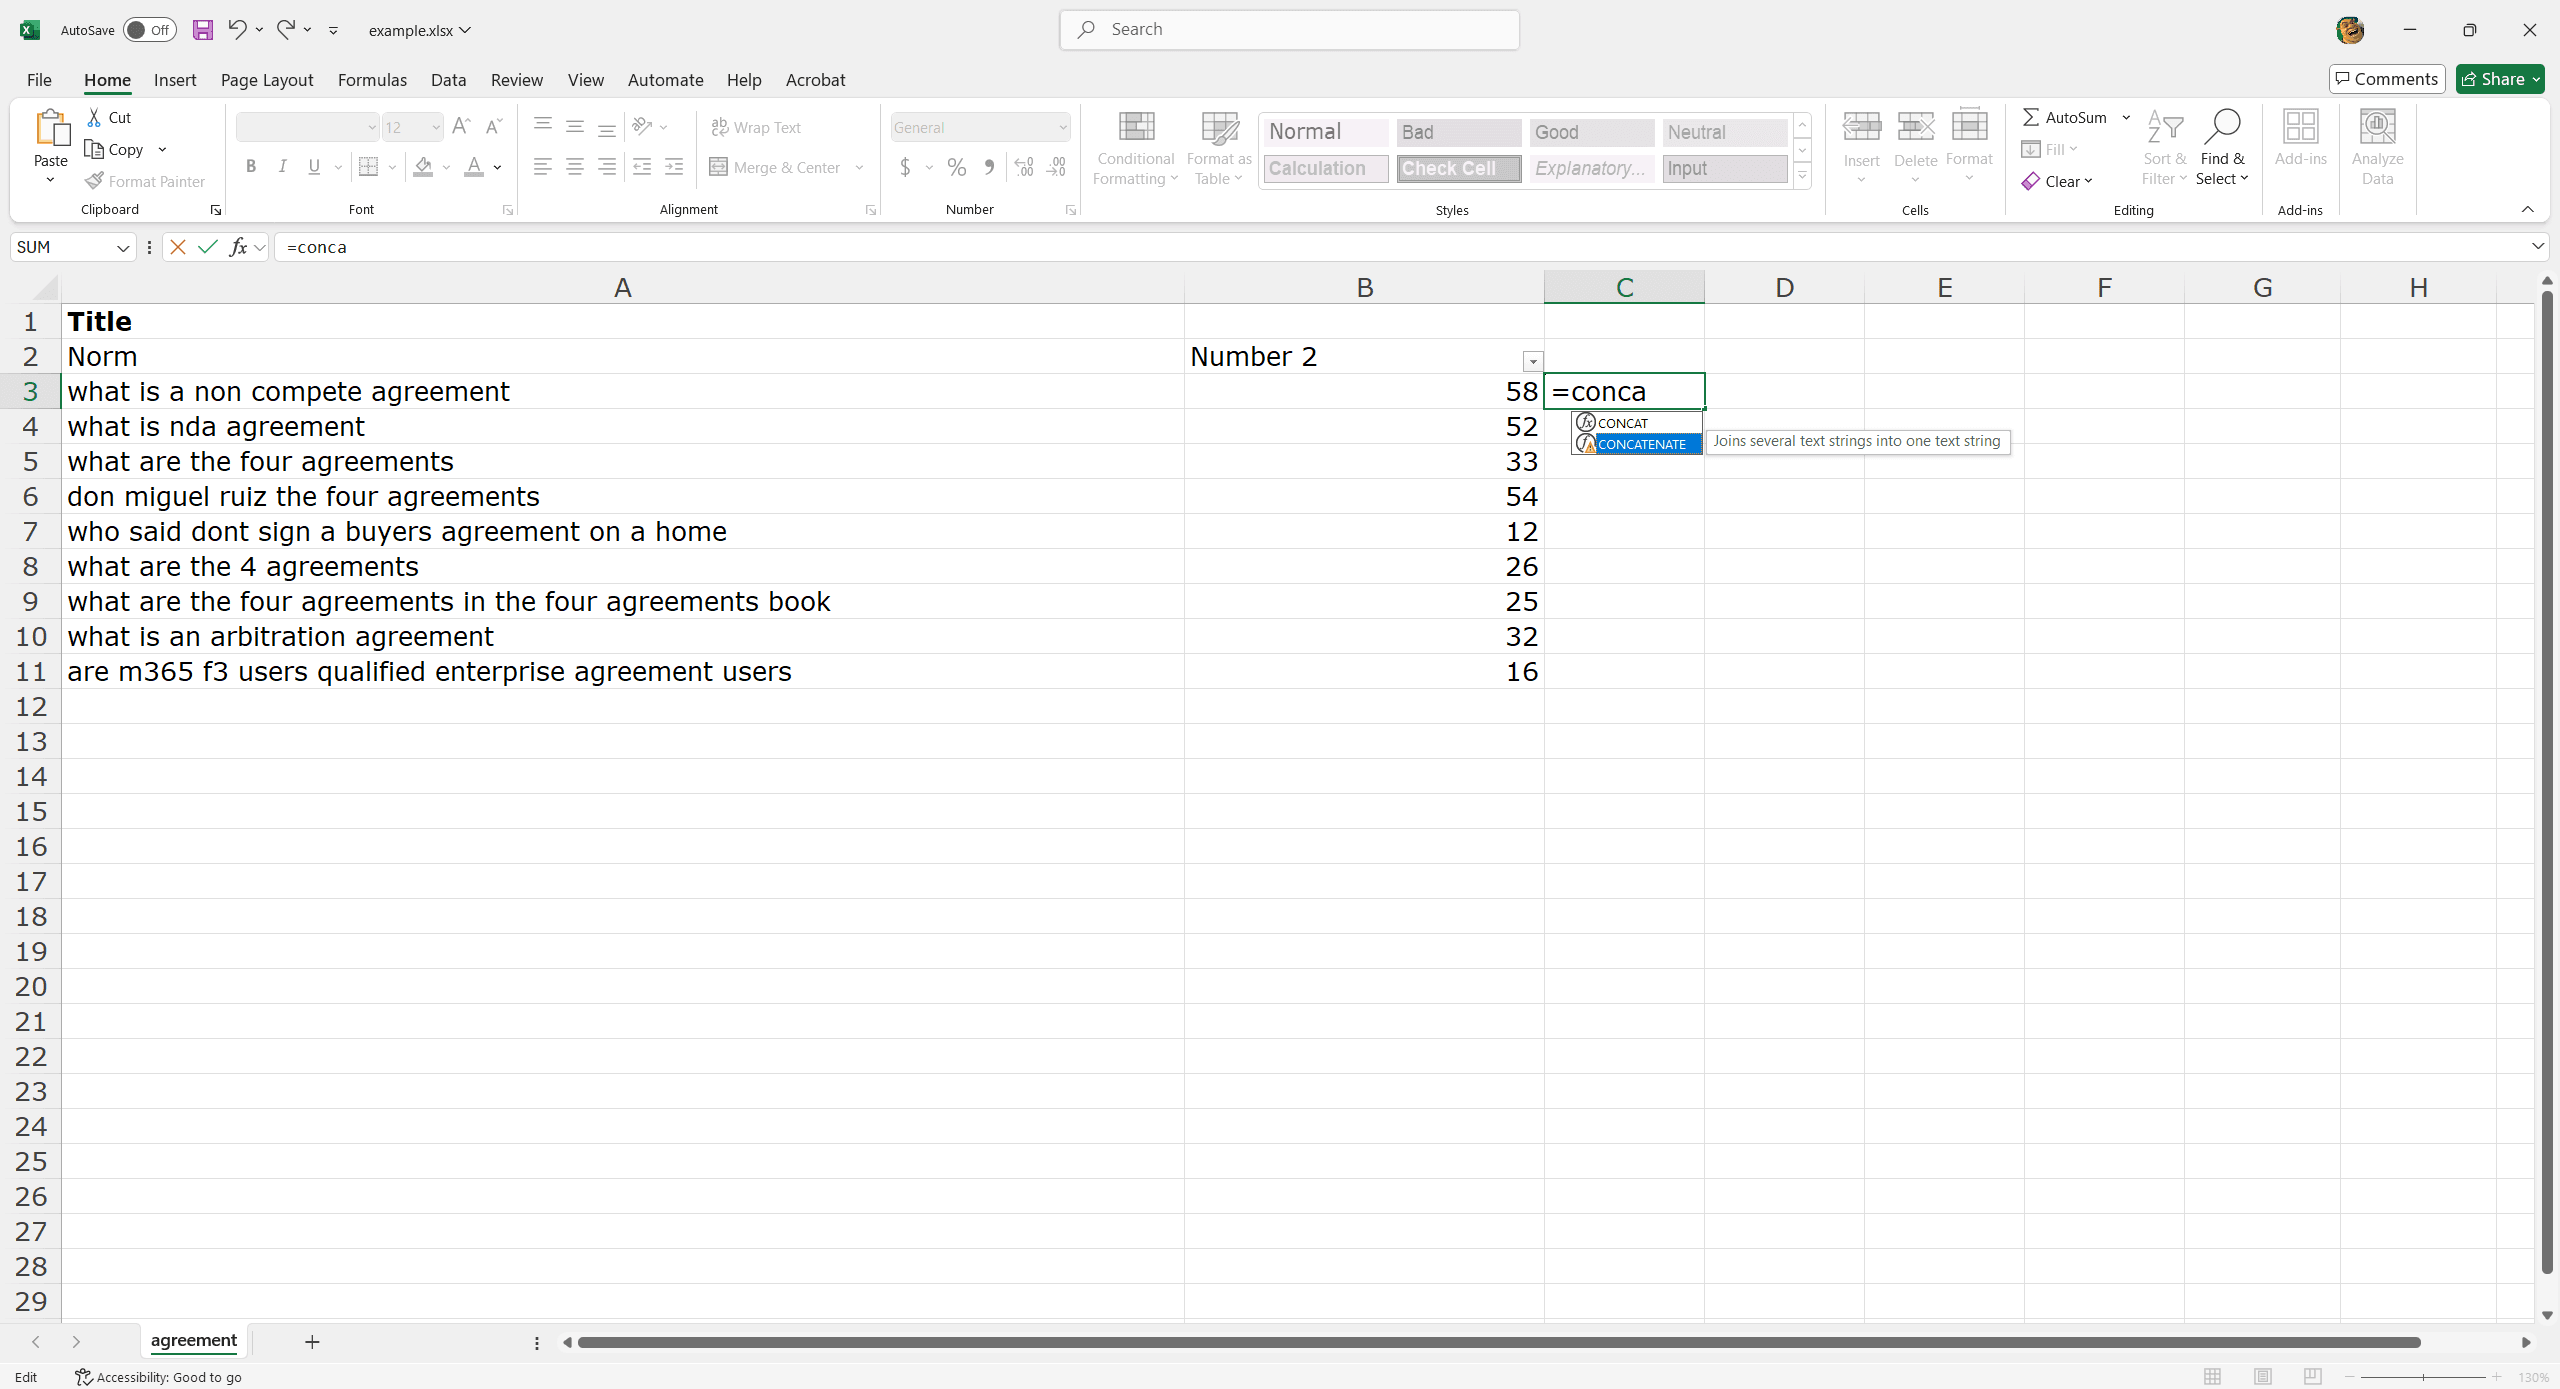This screenshot has width=2560, height=1389.
Task: Click the Increase Indent icon
Action: pos(674,167)
